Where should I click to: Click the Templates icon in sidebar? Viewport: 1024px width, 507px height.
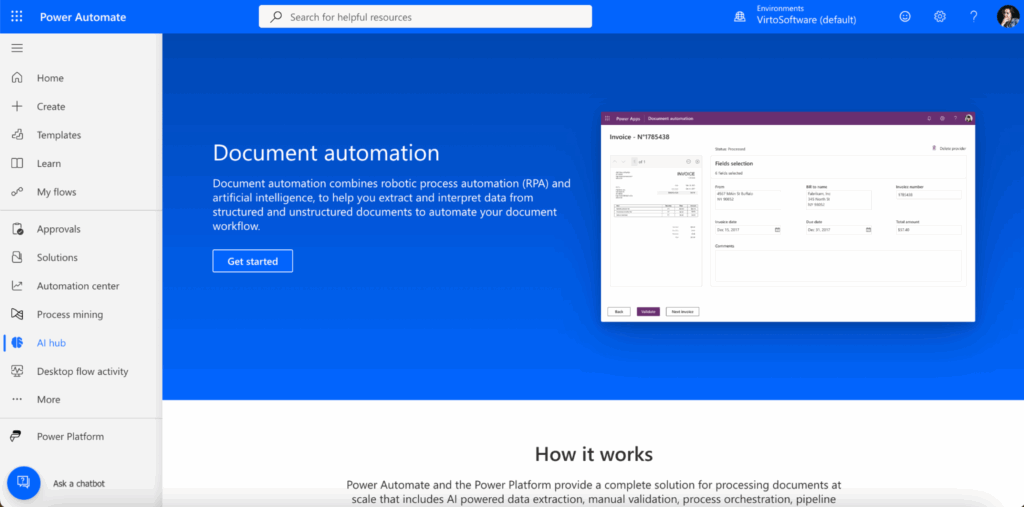pos(17,135)
